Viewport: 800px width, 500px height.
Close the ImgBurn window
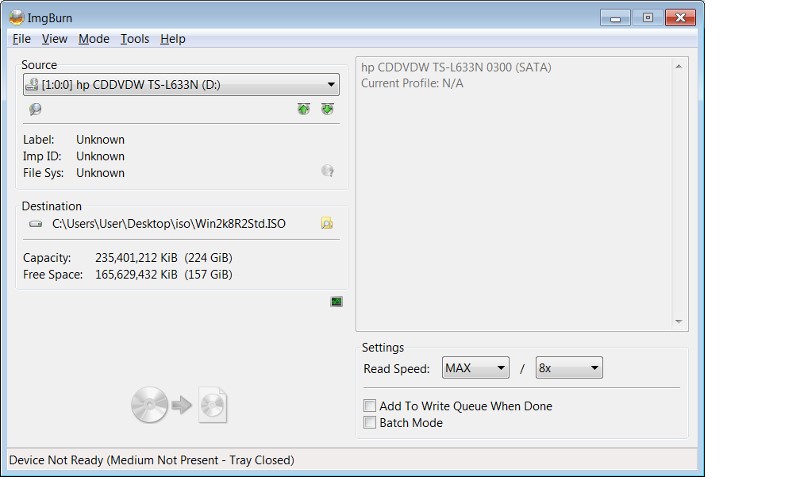(x=680, y=18)
